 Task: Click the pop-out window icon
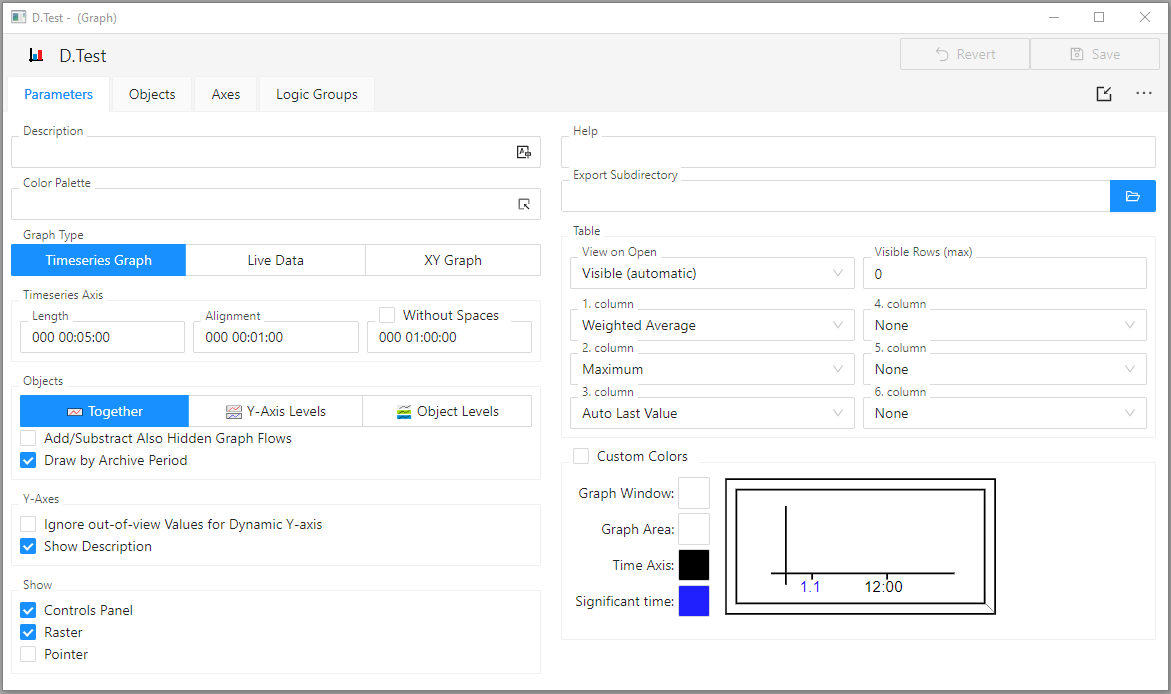coord(1103,94)
